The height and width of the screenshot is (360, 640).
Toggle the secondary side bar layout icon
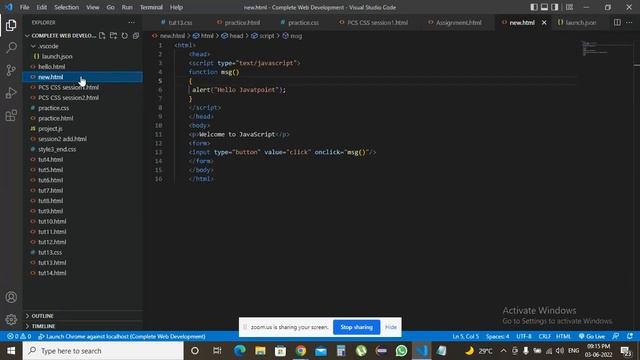point(555,7)
